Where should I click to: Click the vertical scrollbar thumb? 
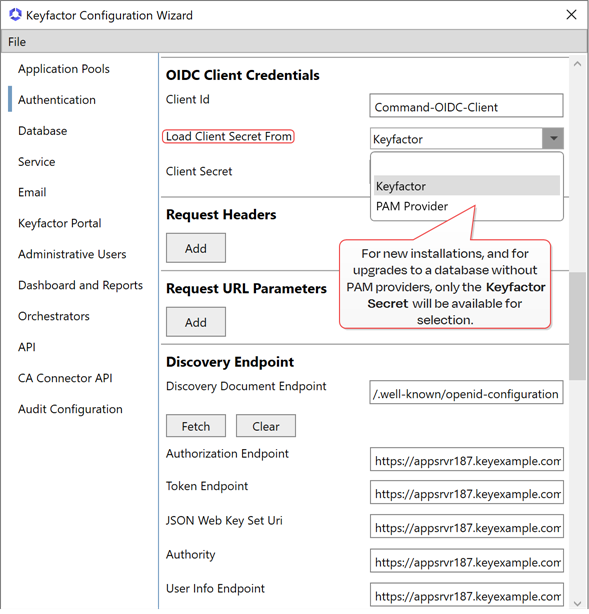pos(577,326)
